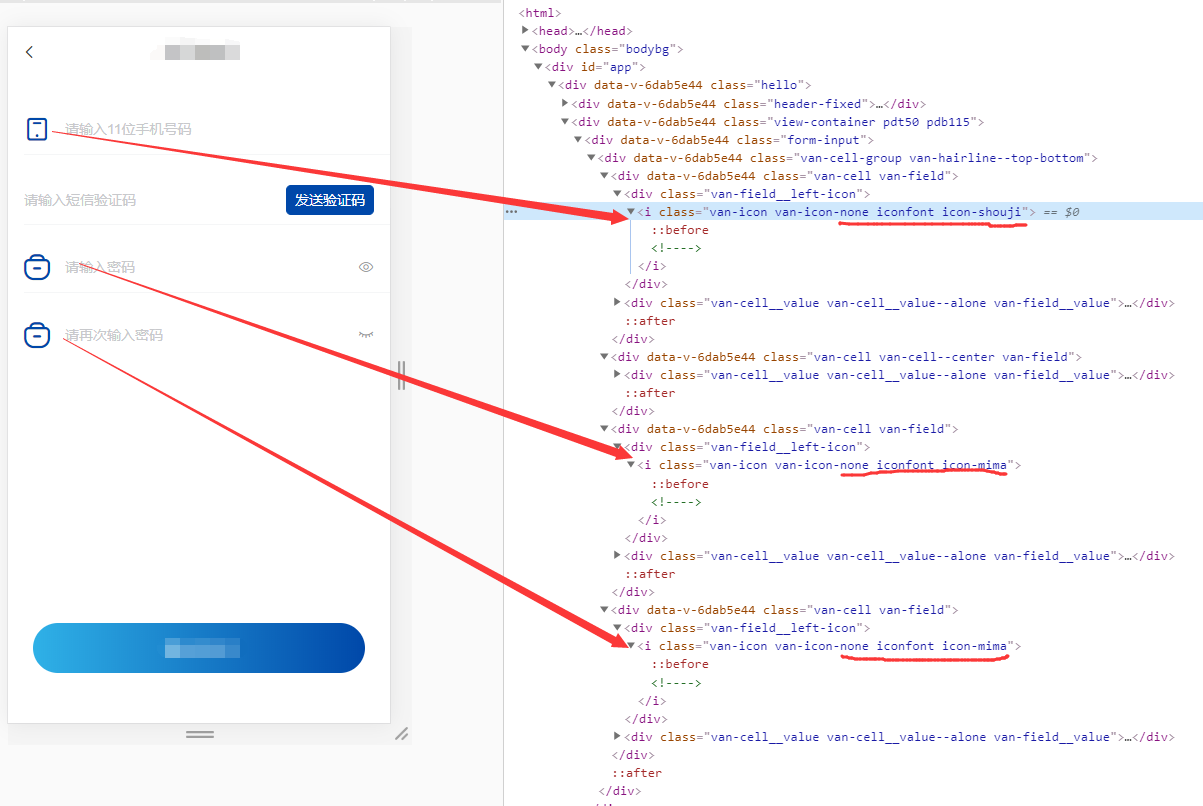
Task: Click the blue submit button at form bottom
Action: (199, 648)
